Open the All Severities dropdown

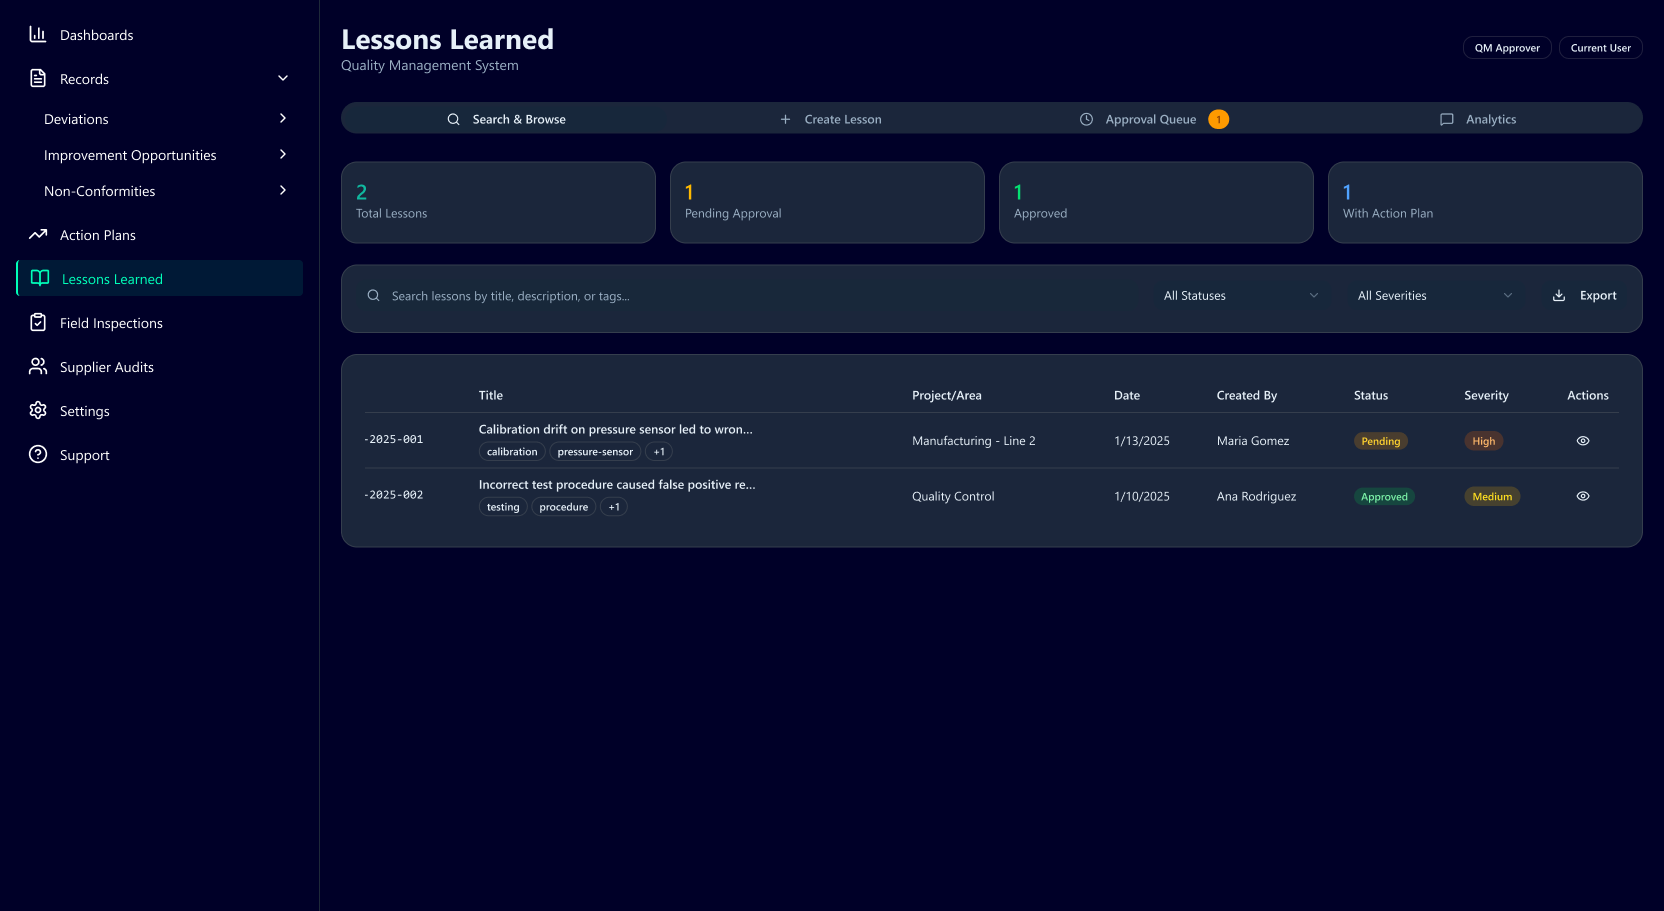coord(1435,296)
